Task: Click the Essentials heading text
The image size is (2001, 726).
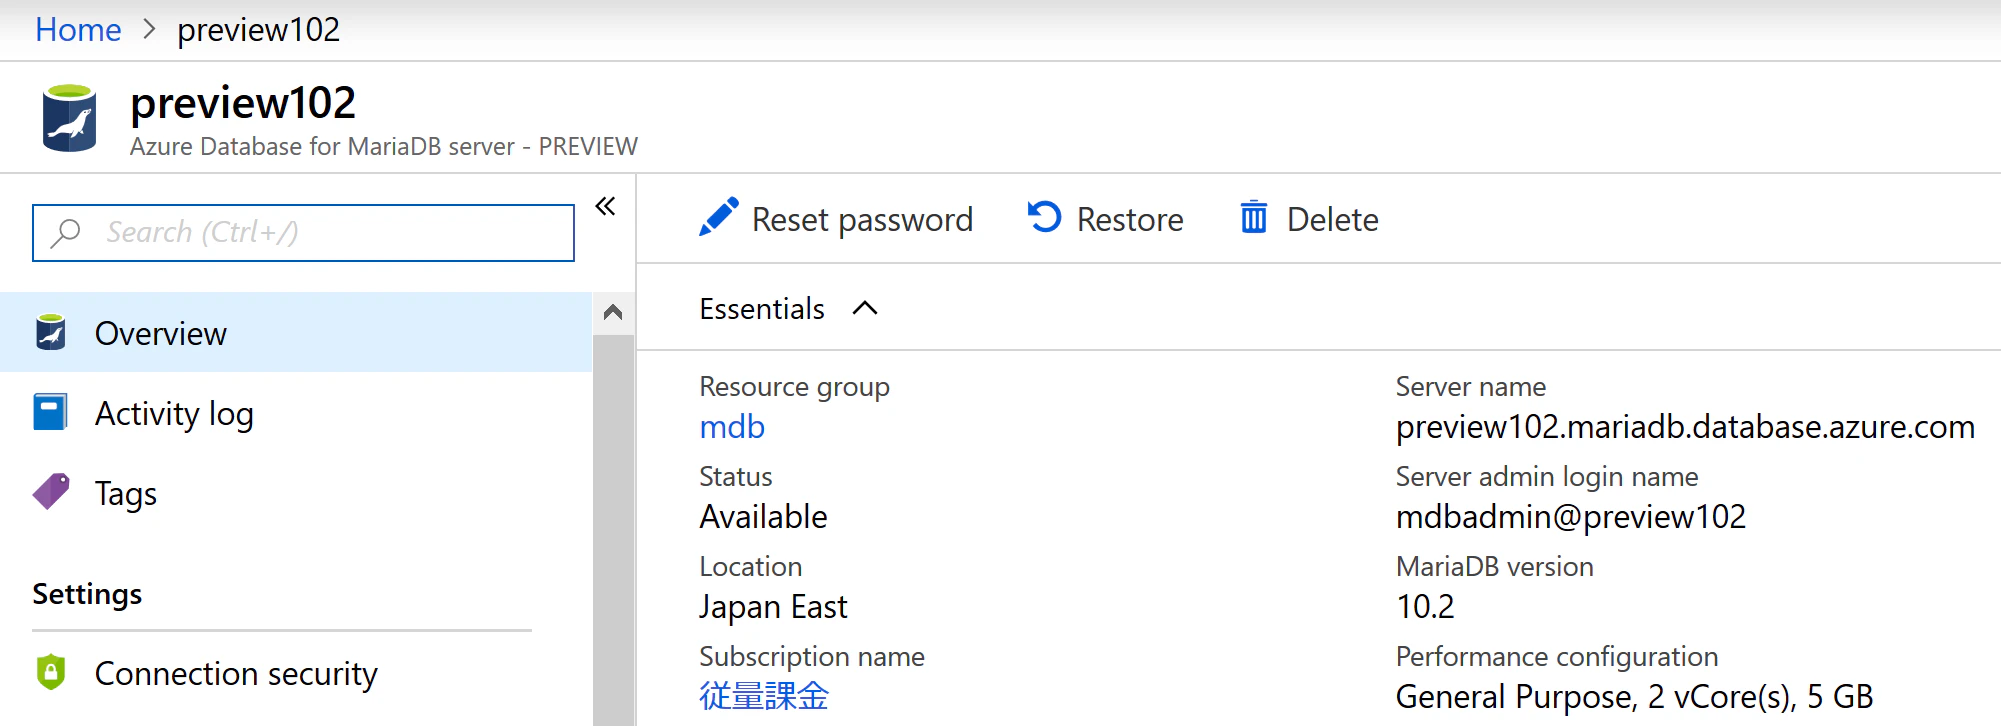Action: (762, 309)
